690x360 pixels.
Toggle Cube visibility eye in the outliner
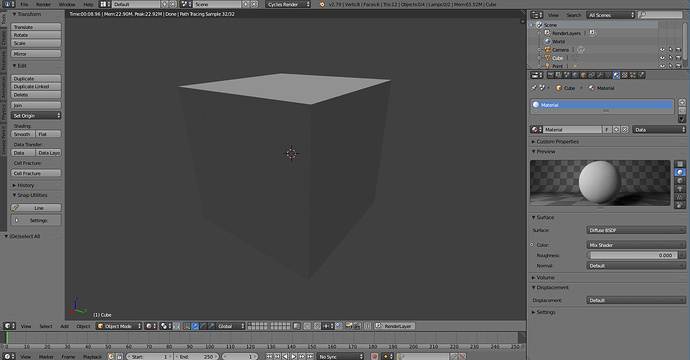coord(662,58)
